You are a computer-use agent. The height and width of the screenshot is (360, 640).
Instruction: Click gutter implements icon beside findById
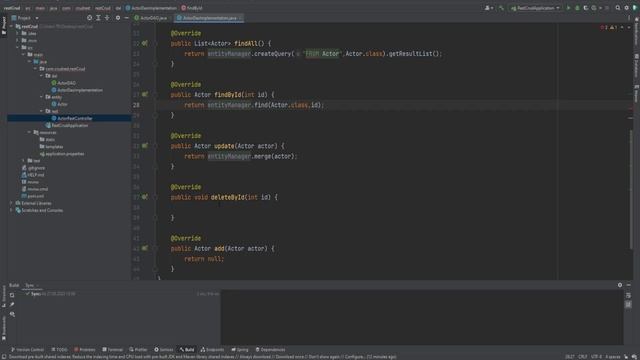[144, 95]
